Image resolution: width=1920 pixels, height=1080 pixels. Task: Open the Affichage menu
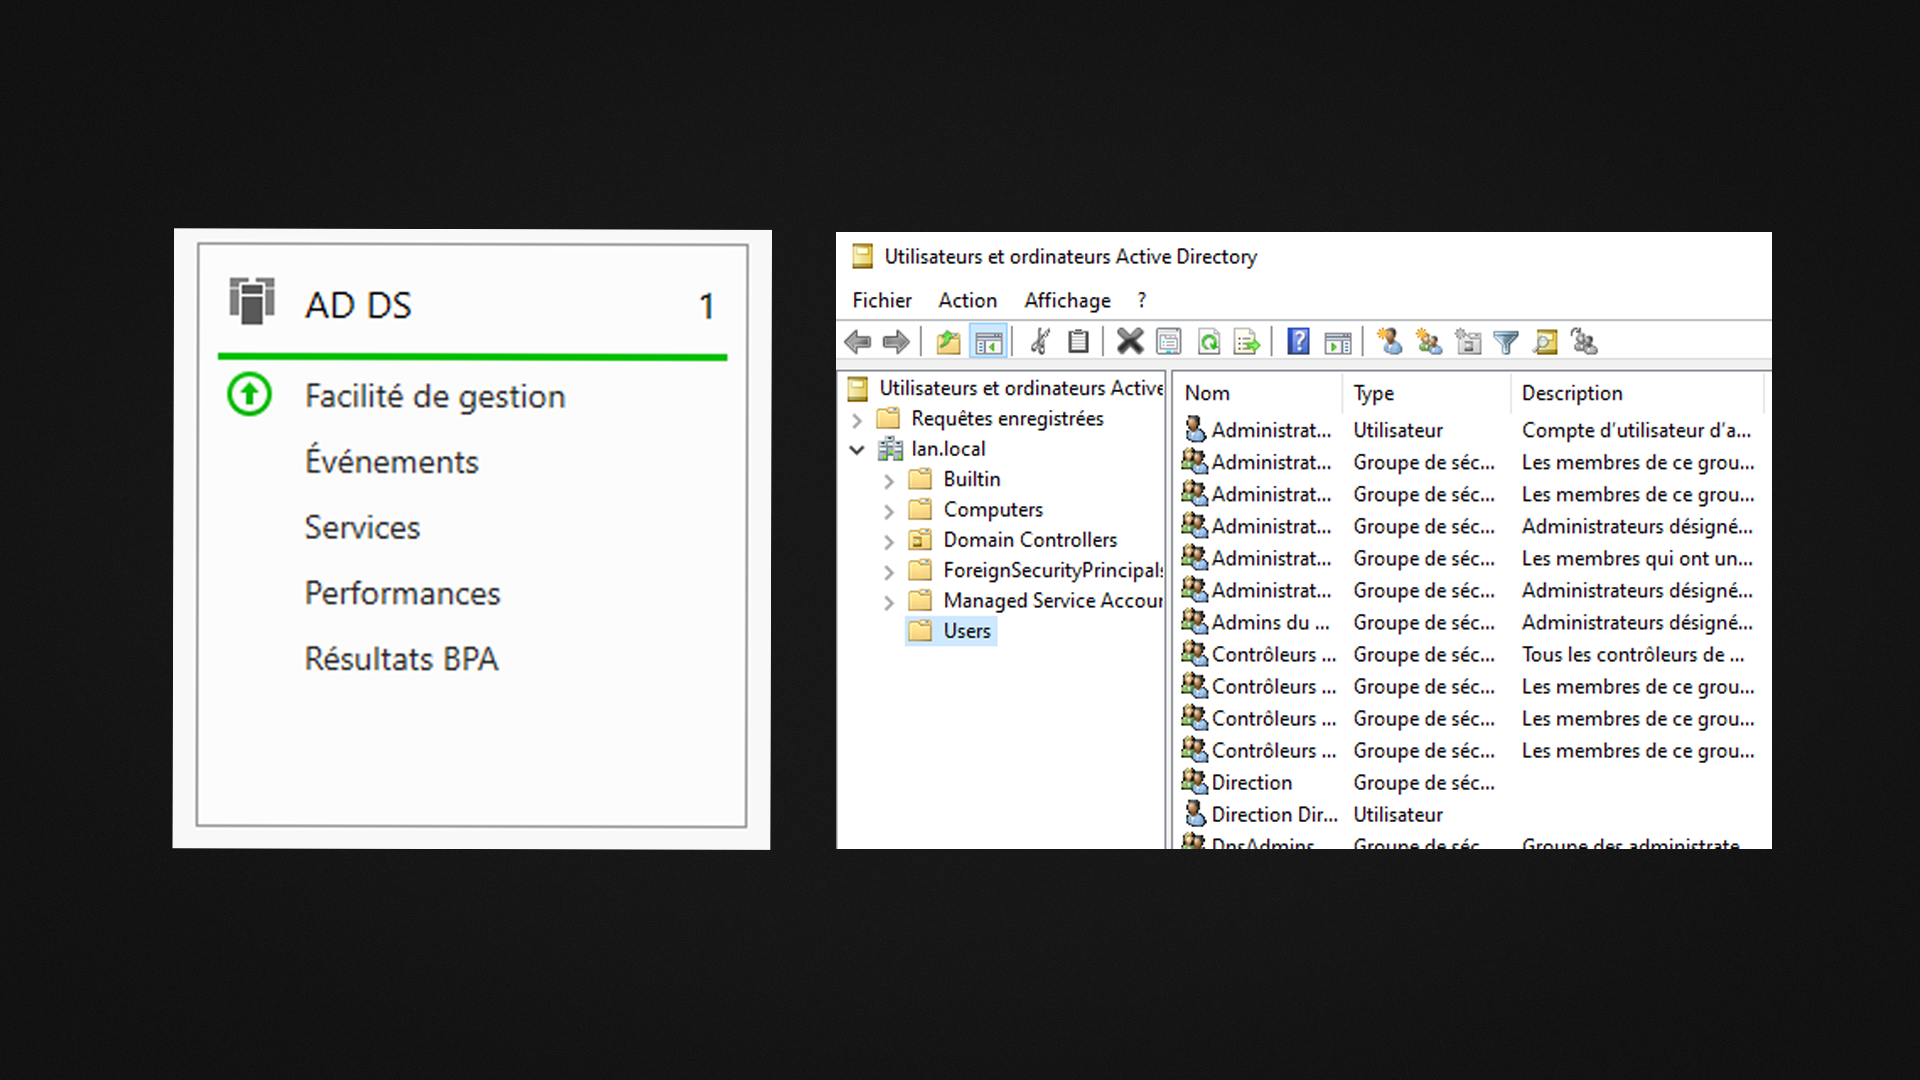[1066, 300]
